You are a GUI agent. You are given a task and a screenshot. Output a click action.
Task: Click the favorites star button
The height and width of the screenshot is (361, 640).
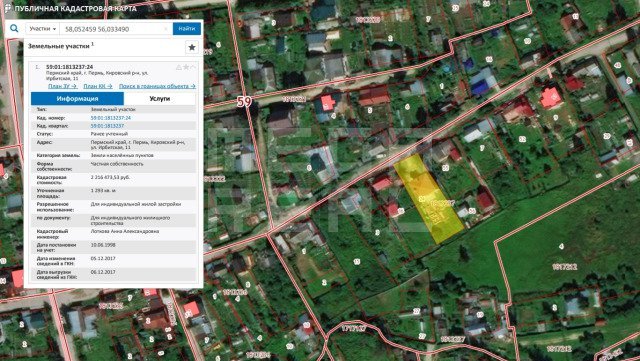191,47
